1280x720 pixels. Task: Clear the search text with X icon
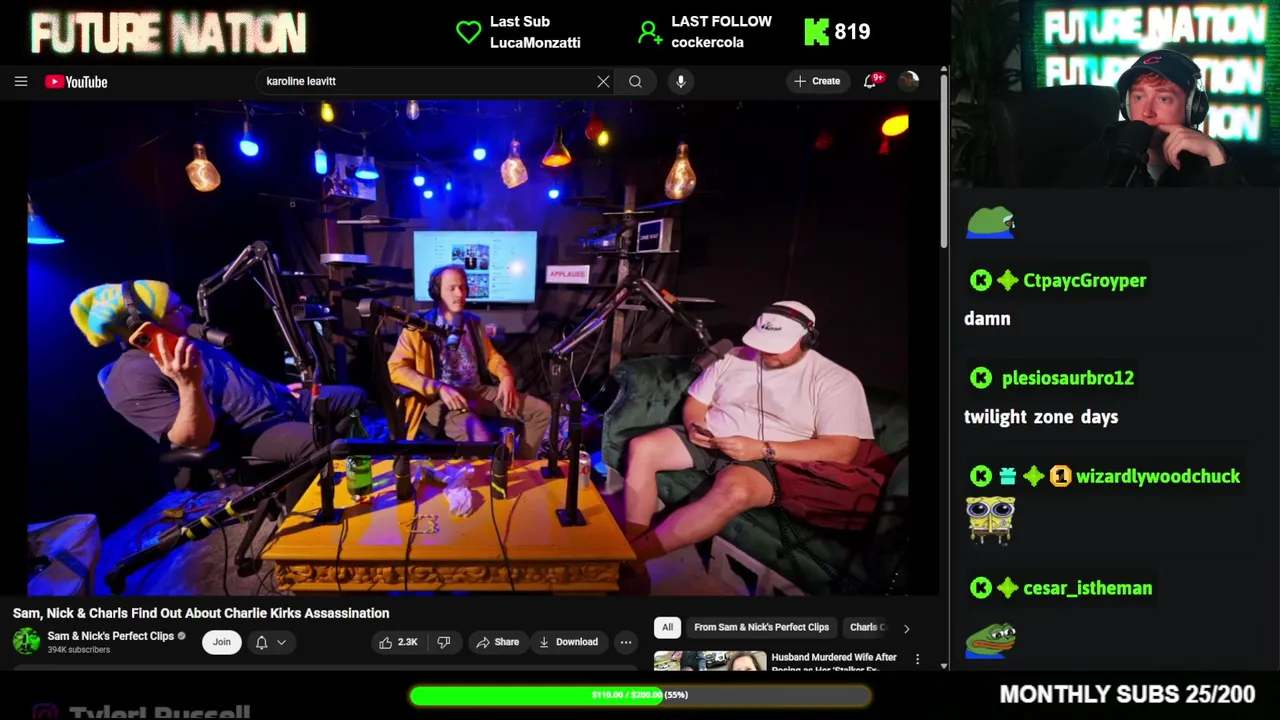(603, 81)
